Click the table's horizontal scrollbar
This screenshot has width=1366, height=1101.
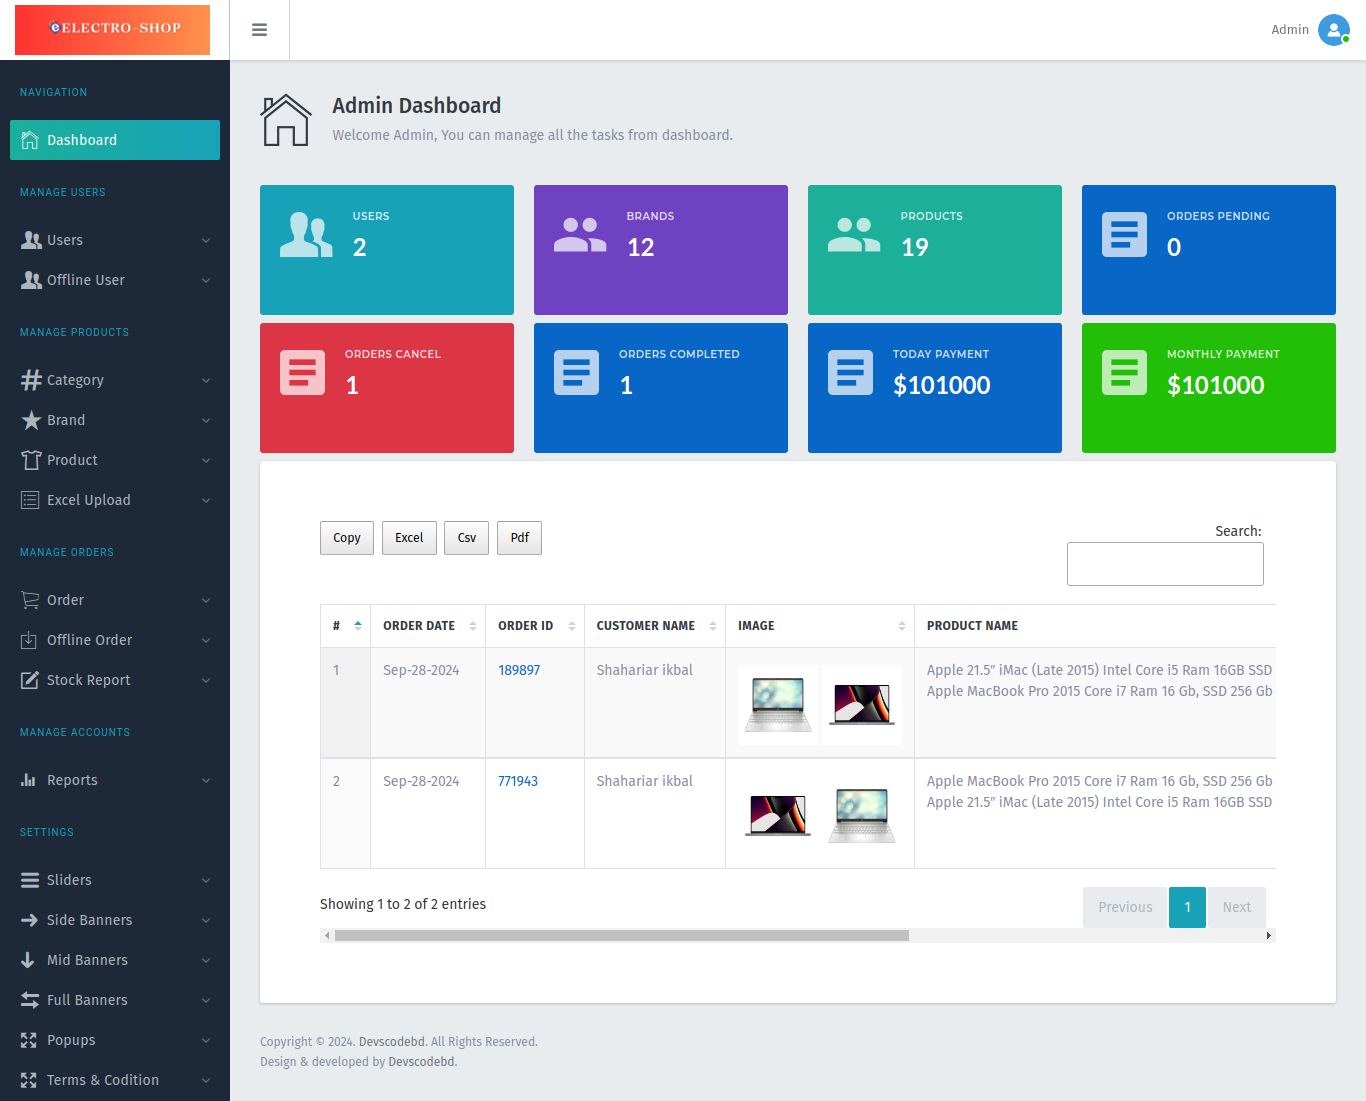621,936
